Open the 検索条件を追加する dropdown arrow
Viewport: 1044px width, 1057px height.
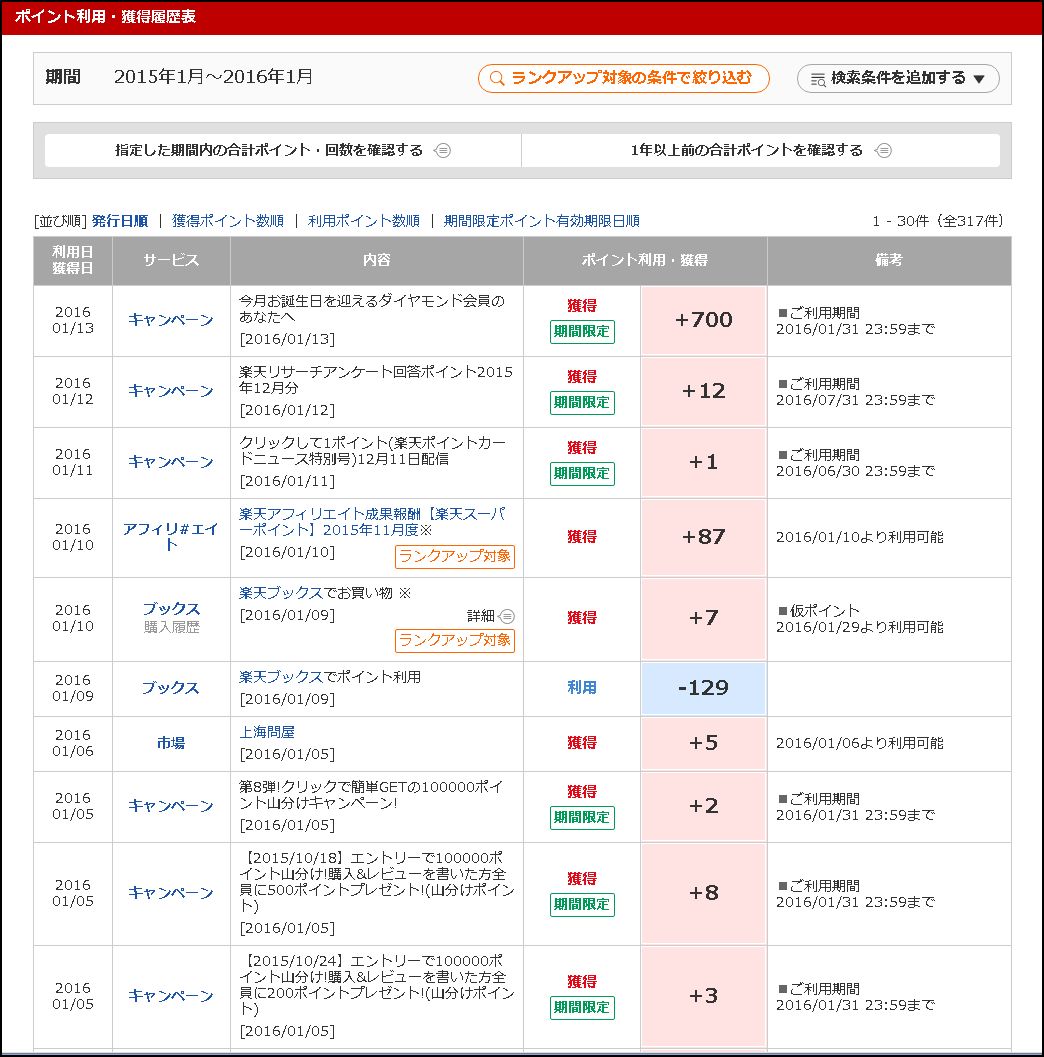point(979,79)
